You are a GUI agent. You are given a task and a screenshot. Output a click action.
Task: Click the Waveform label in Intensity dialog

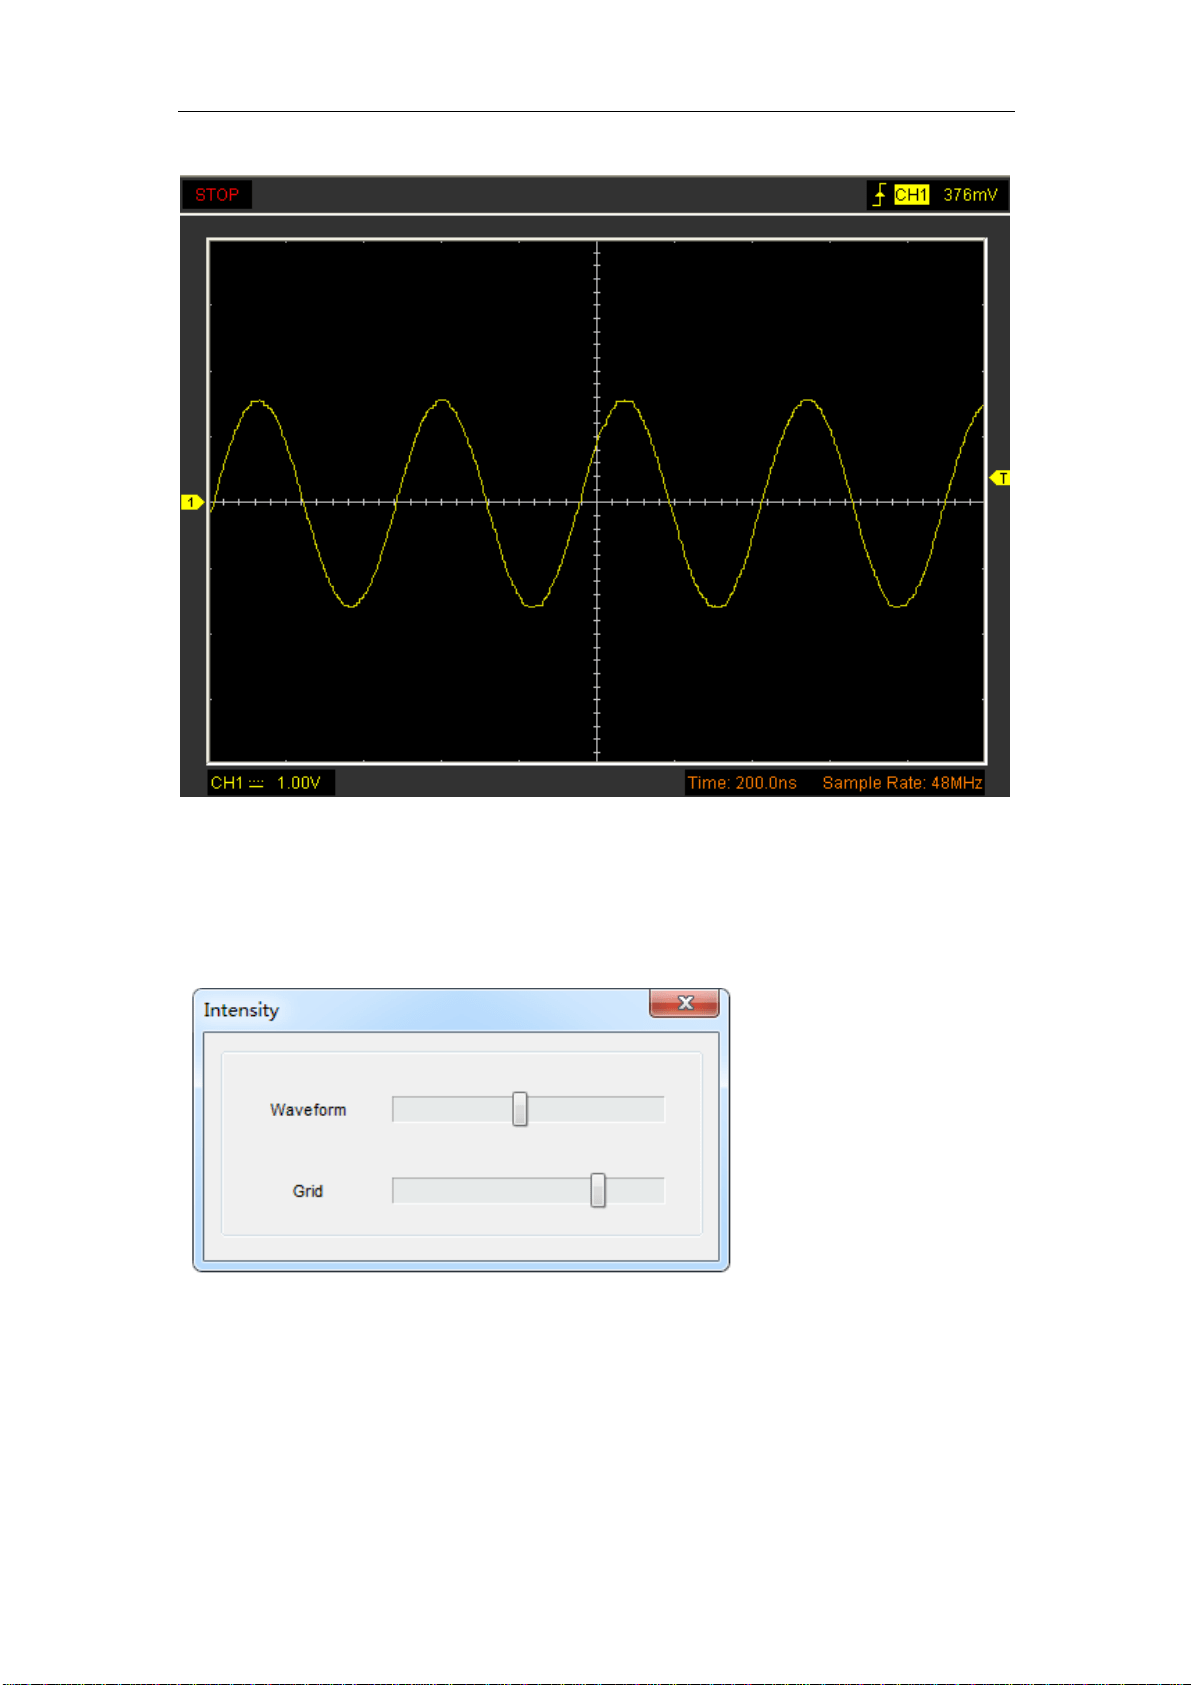point(308,1110)
